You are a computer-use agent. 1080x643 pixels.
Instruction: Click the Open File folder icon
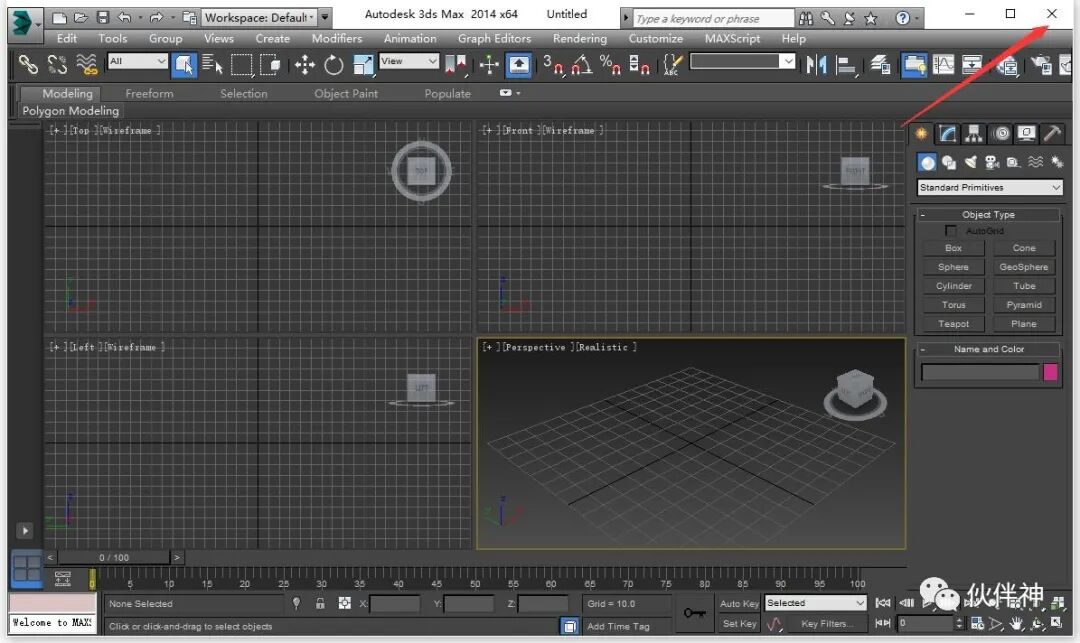(81, 18)
